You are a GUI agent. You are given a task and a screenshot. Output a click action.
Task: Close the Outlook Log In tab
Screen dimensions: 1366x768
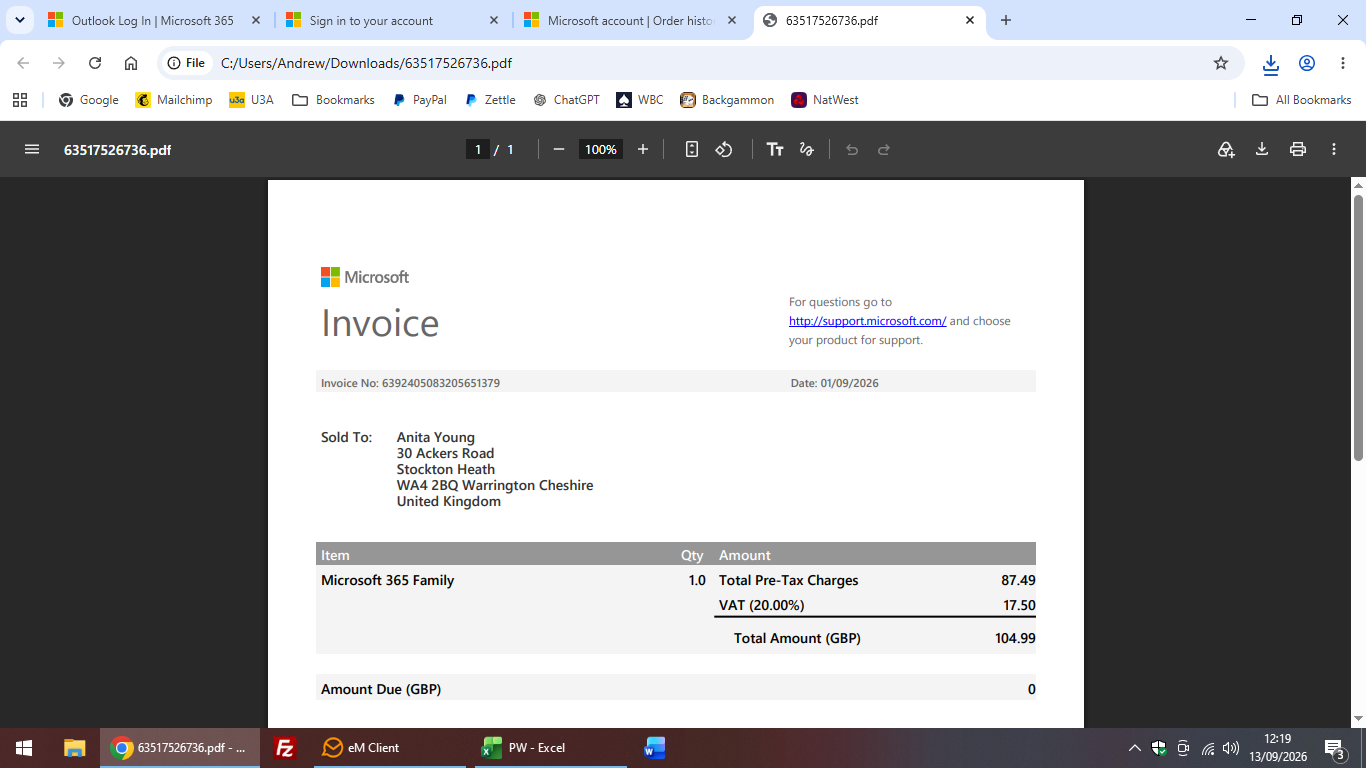click(x=256, y=20)
